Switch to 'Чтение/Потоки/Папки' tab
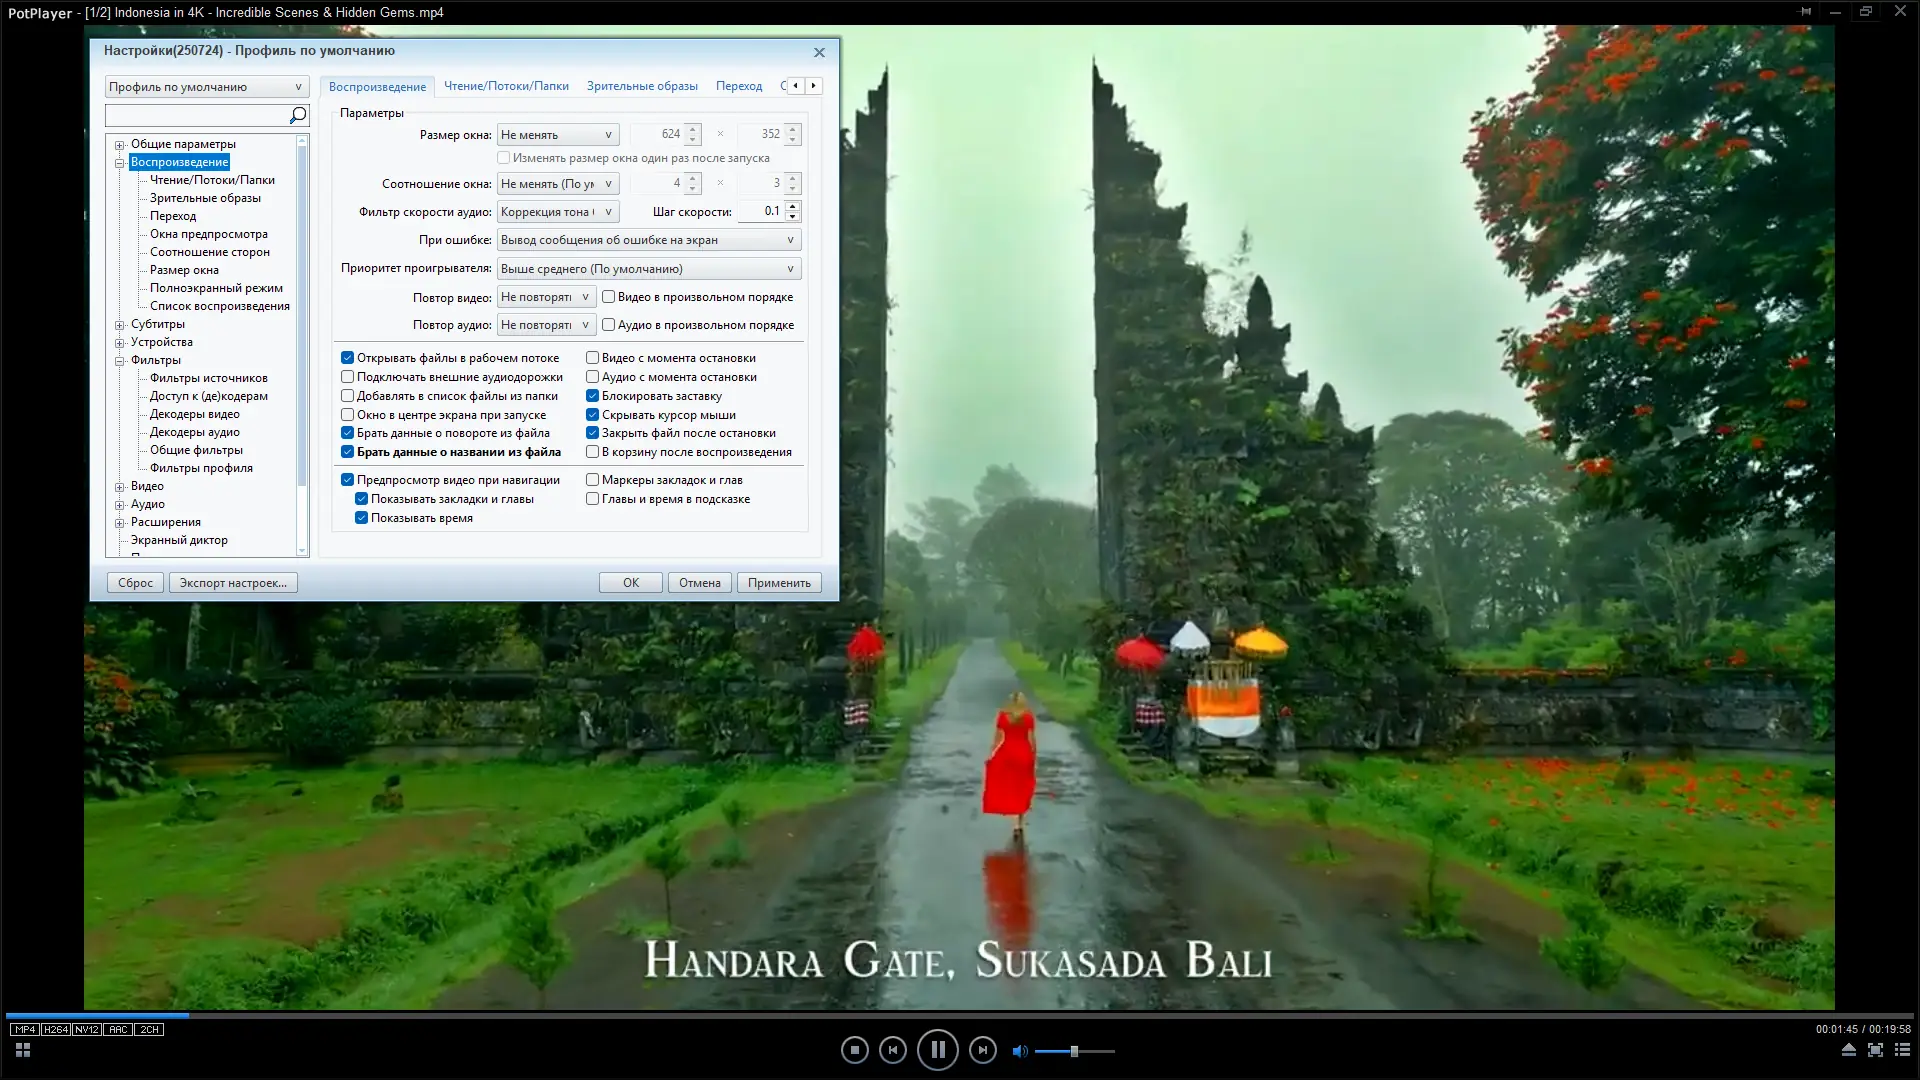 point(506,86)
